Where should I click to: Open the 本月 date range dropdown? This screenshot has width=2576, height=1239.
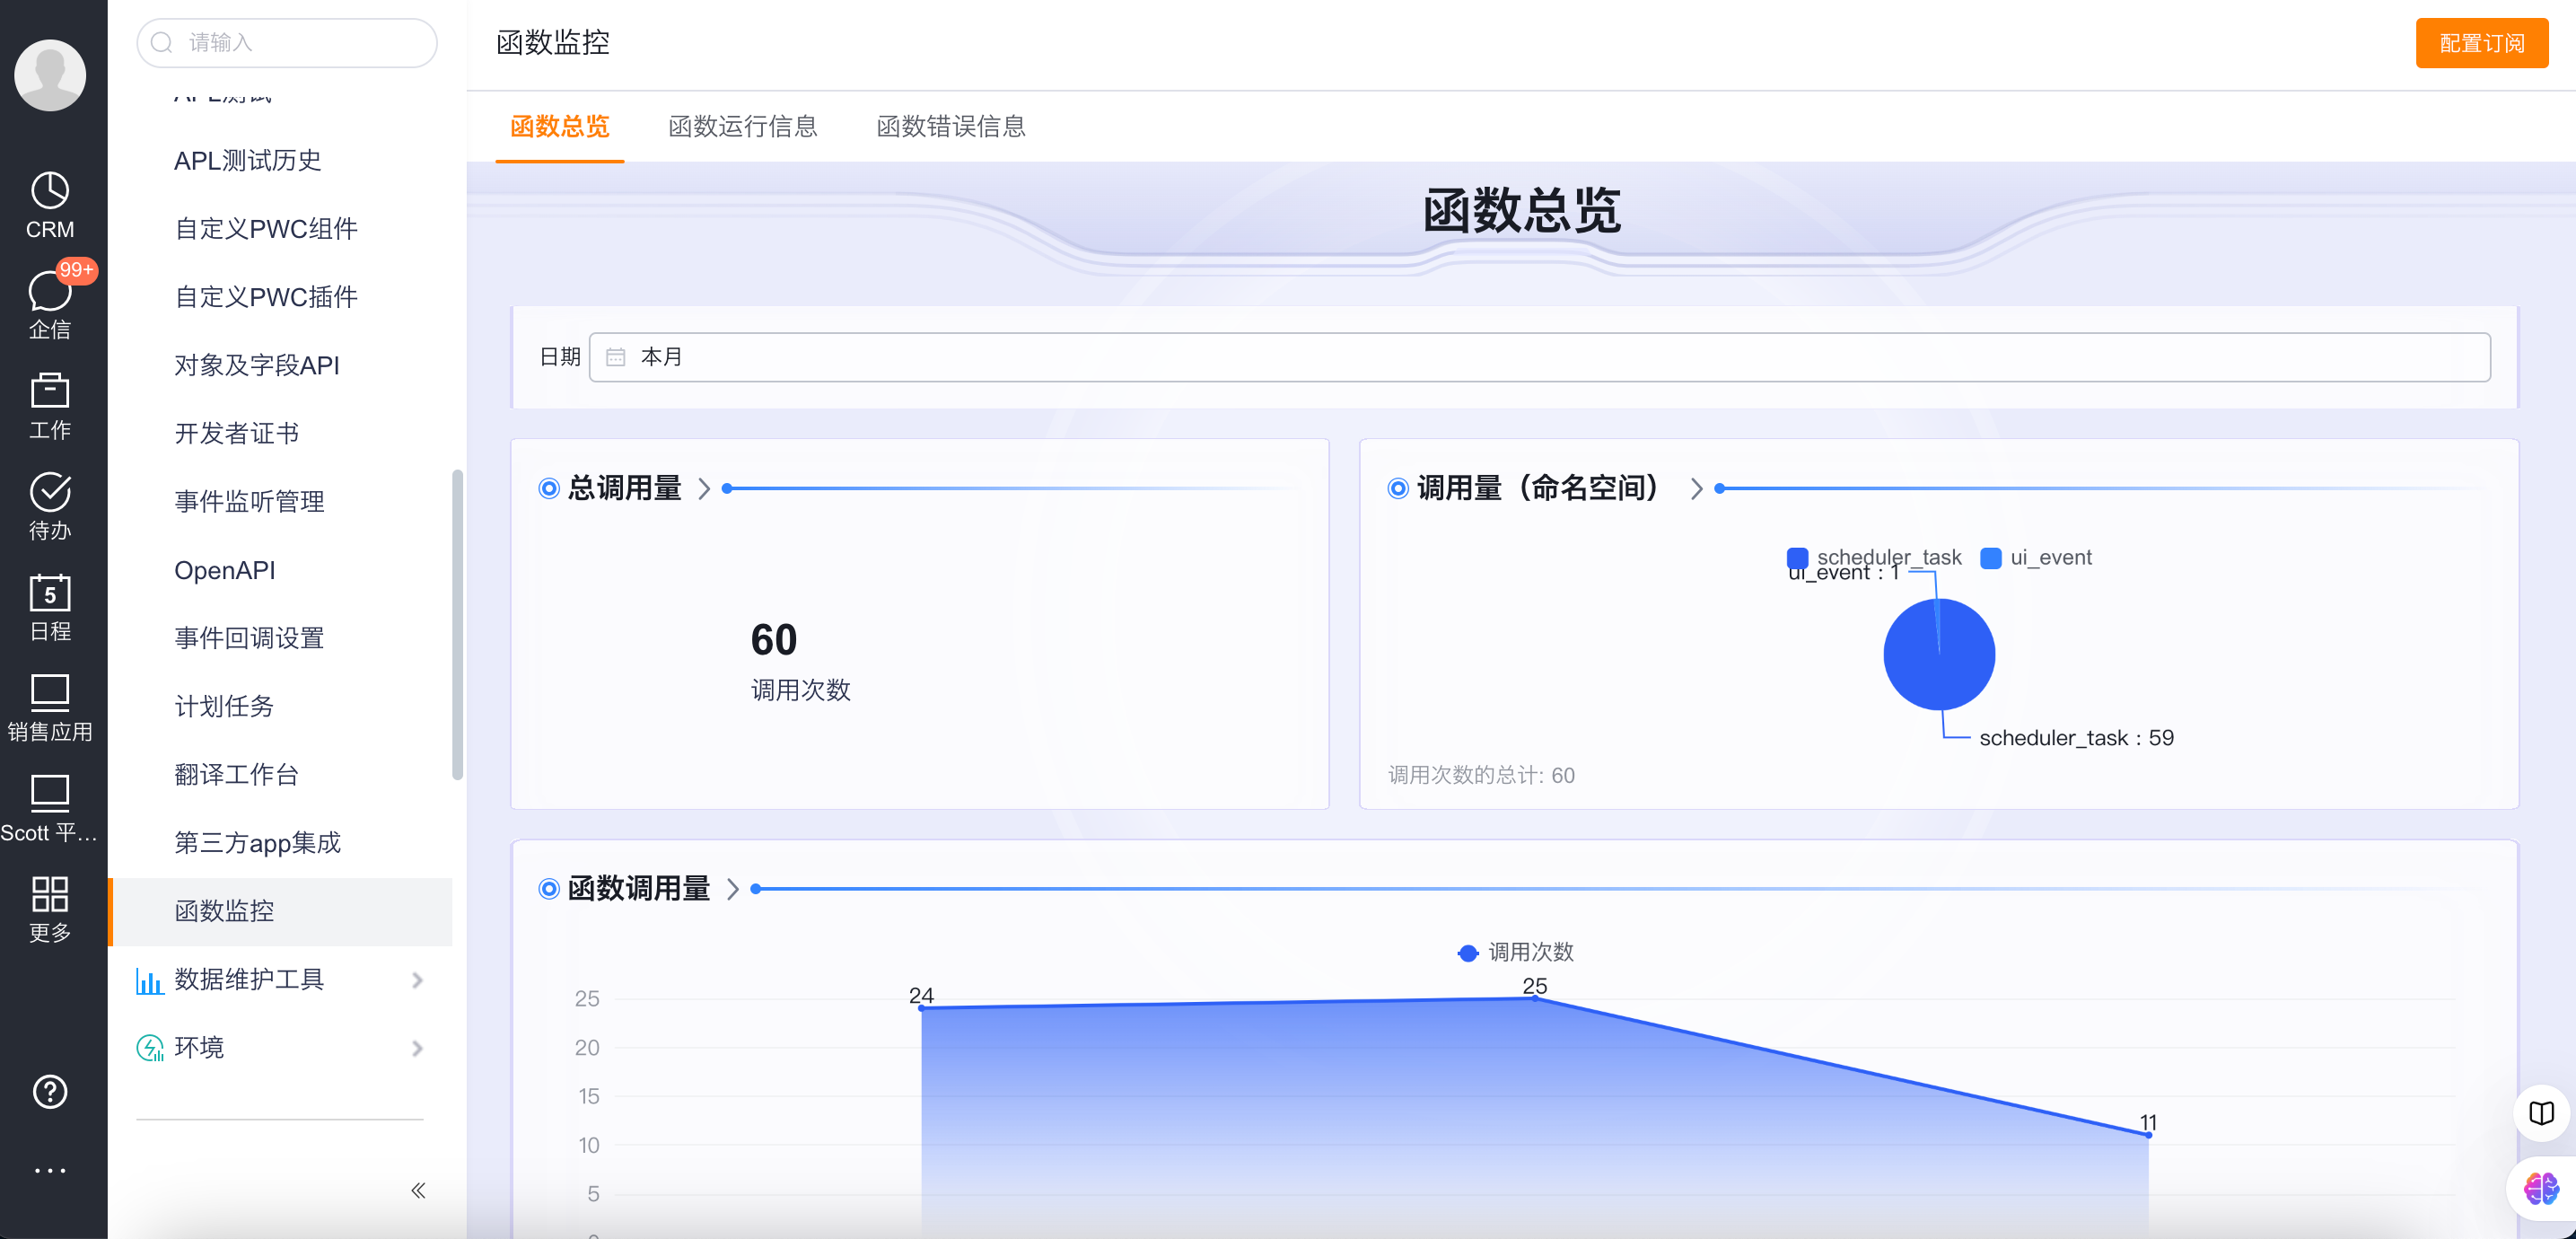[1540, 357]
